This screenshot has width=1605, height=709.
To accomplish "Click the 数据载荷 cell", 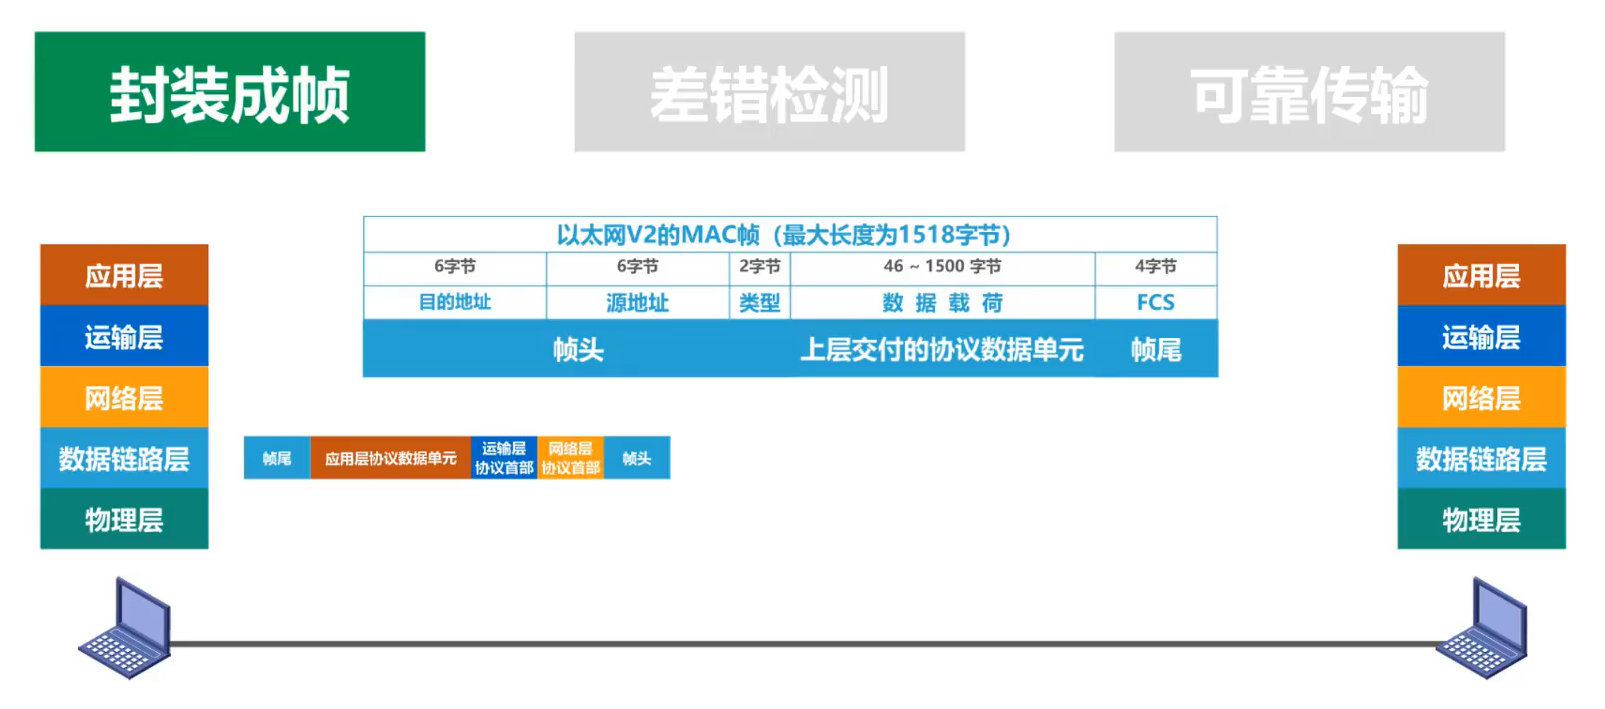I will pos(942,302).
